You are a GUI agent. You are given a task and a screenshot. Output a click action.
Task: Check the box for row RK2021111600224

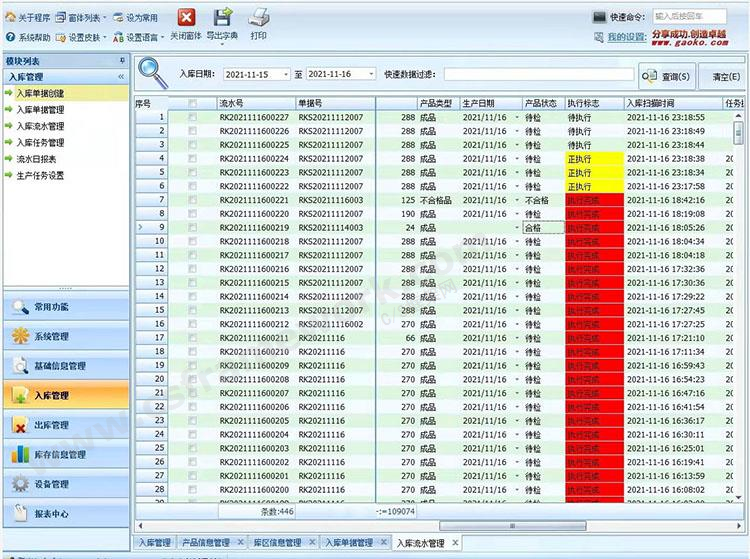pyautogui.click(x=192, y=158)
